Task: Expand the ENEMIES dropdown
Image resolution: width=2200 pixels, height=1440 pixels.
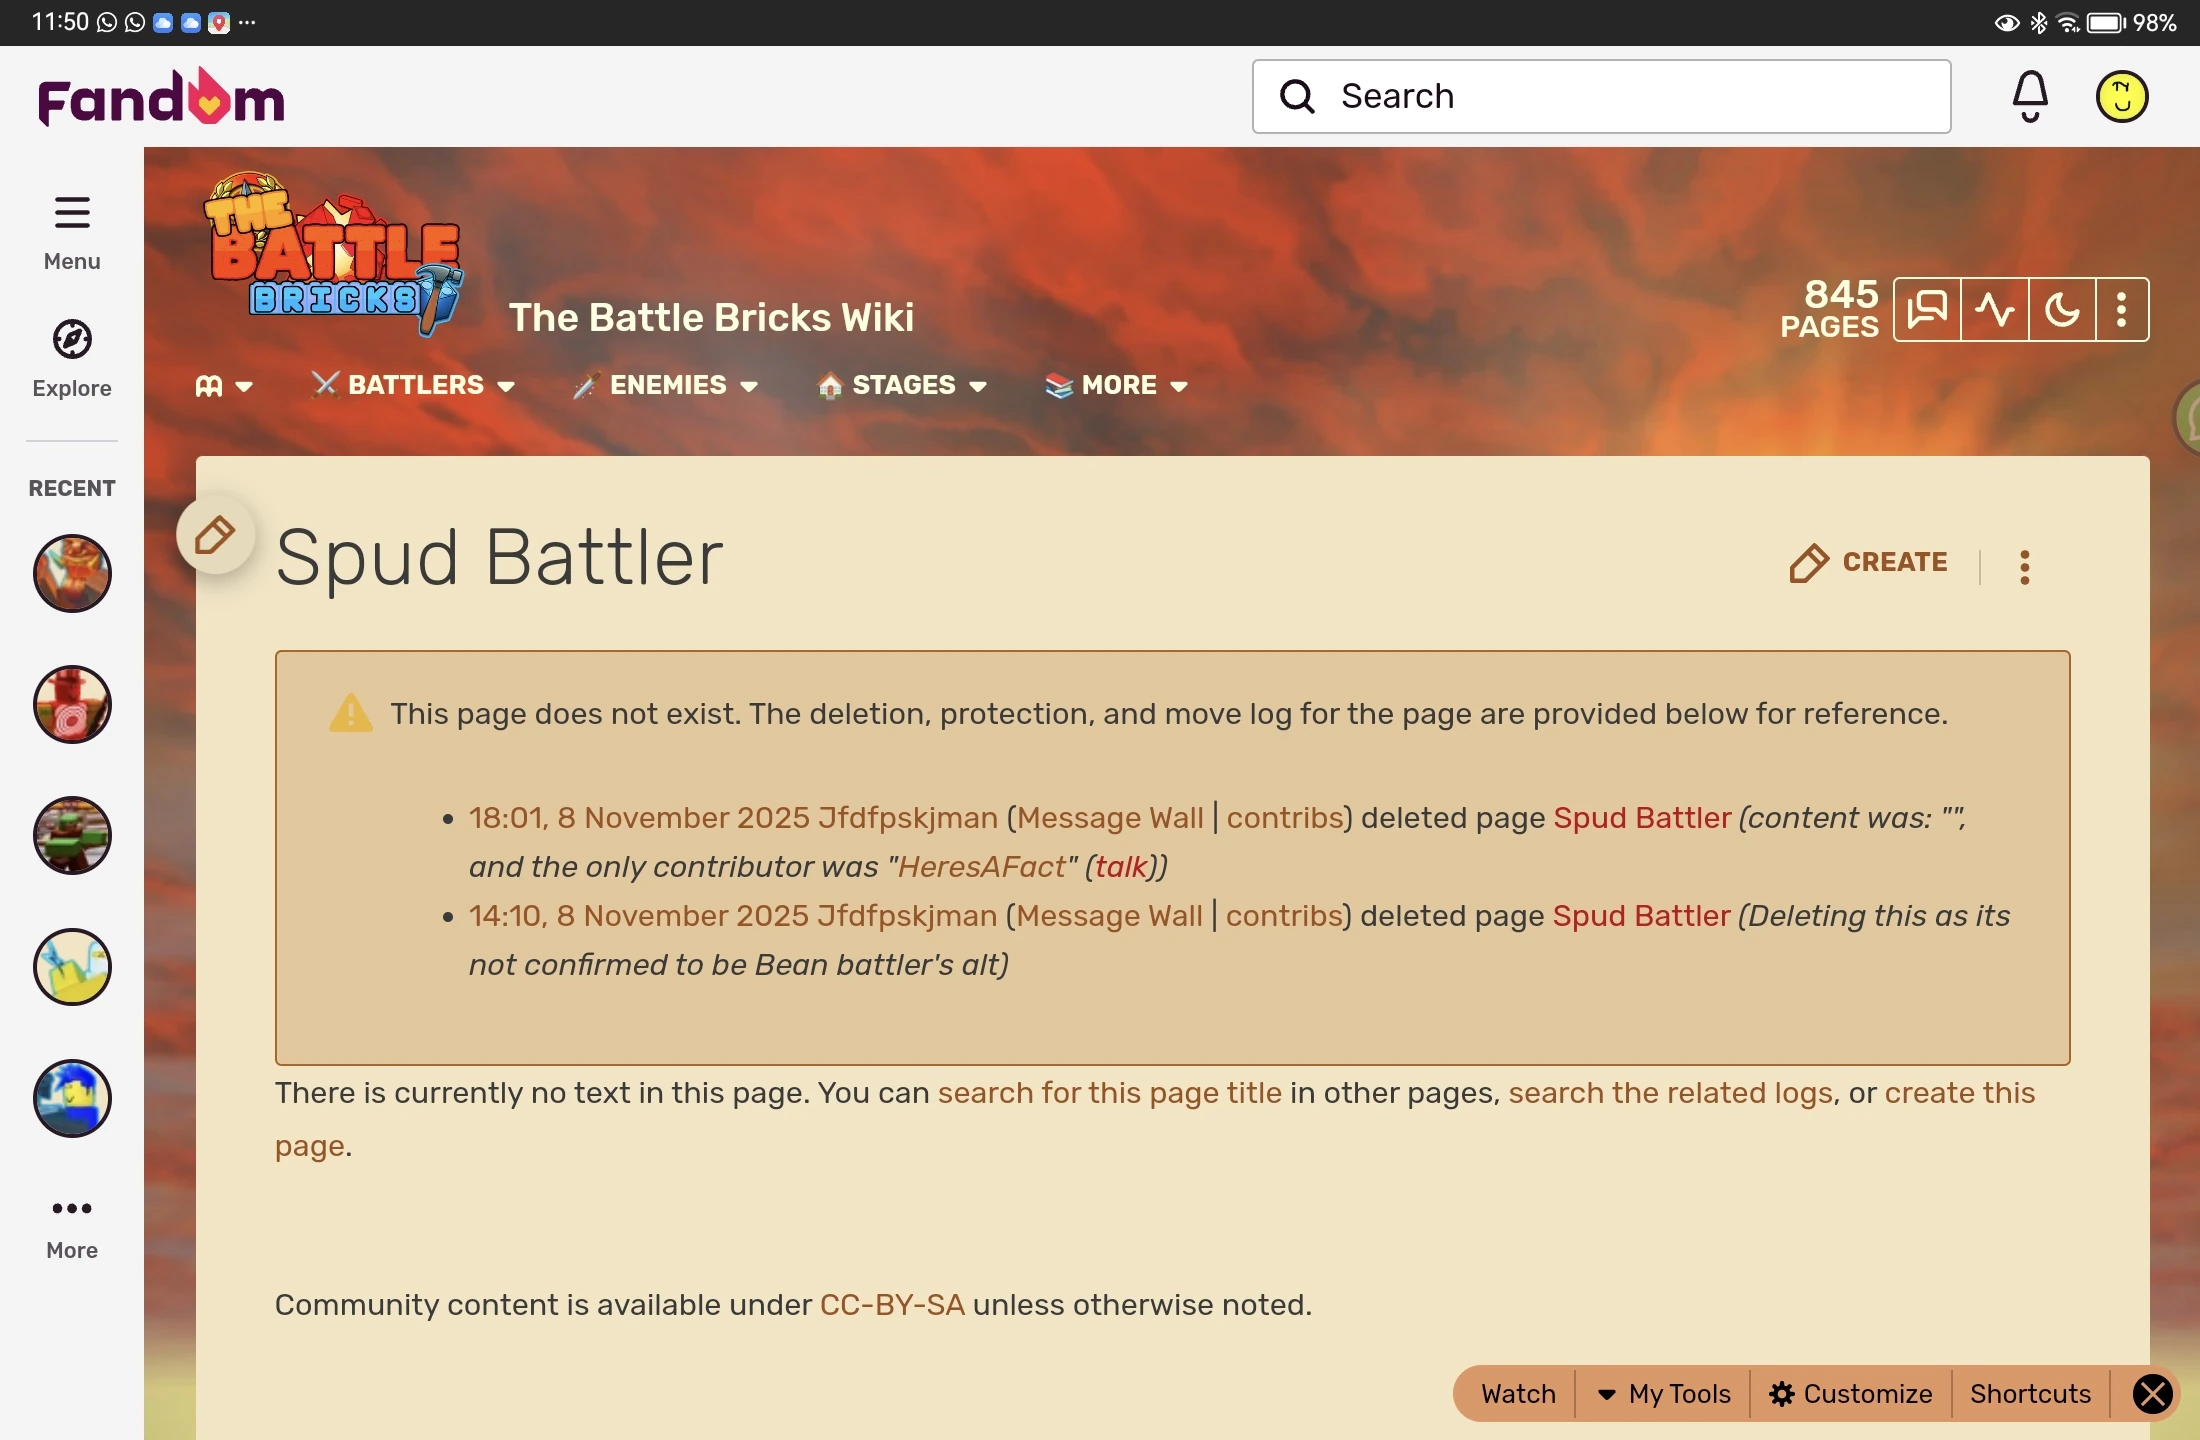Action: click(667, 385)
